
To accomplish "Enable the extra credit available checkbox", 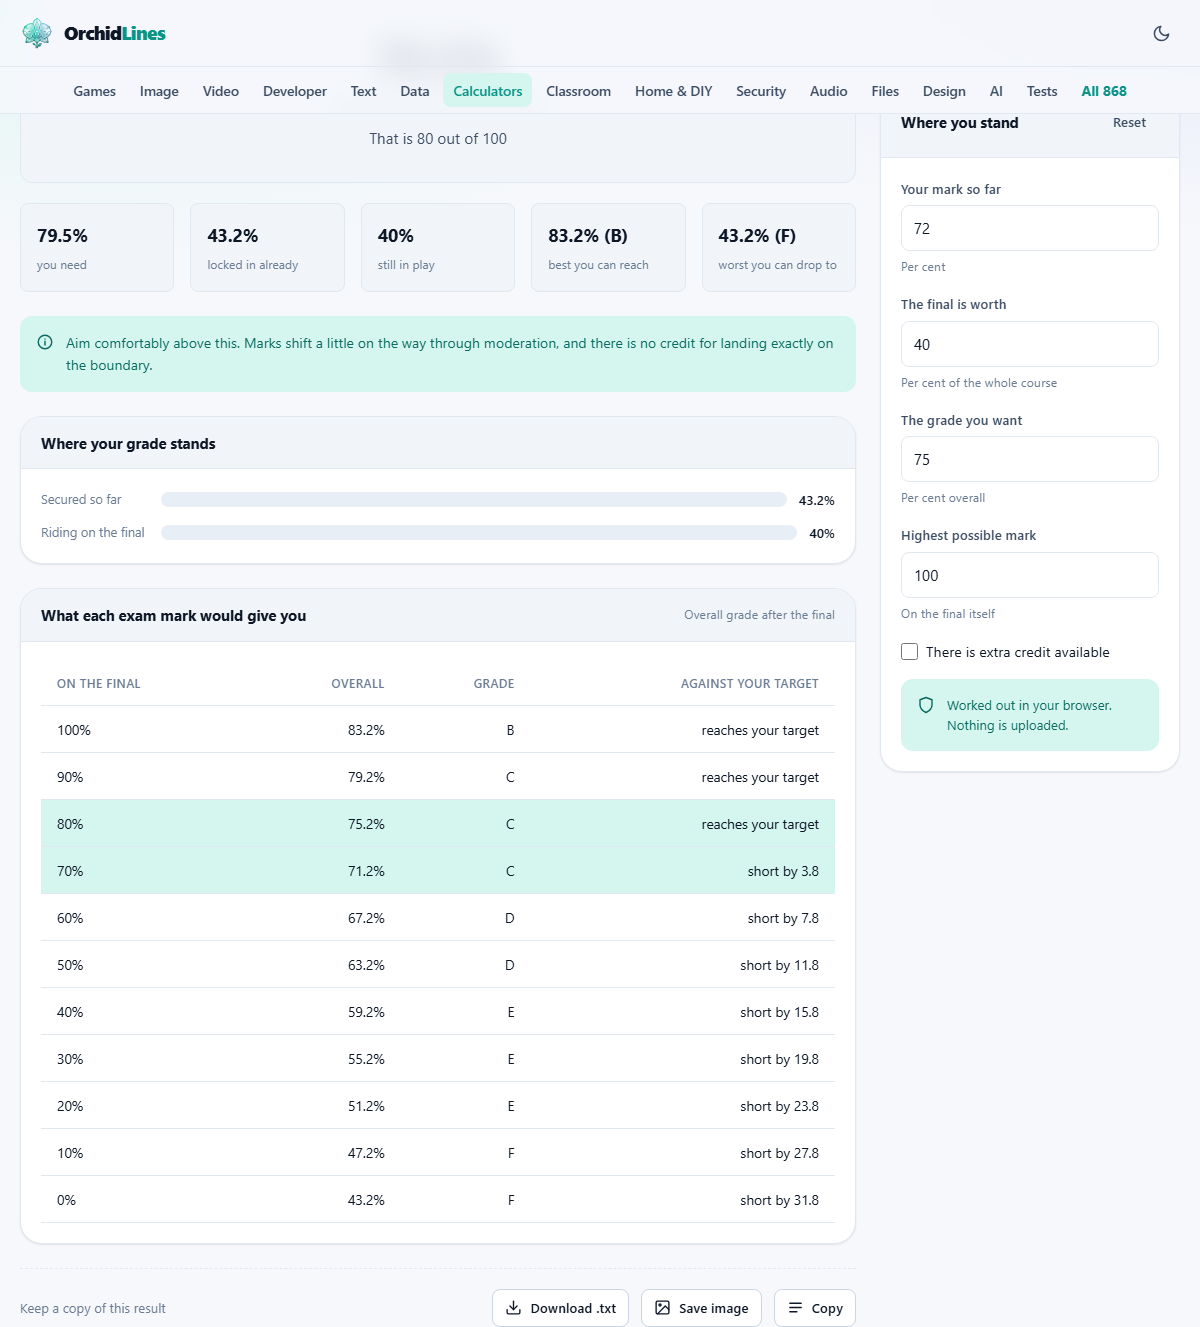I will 909,652.
